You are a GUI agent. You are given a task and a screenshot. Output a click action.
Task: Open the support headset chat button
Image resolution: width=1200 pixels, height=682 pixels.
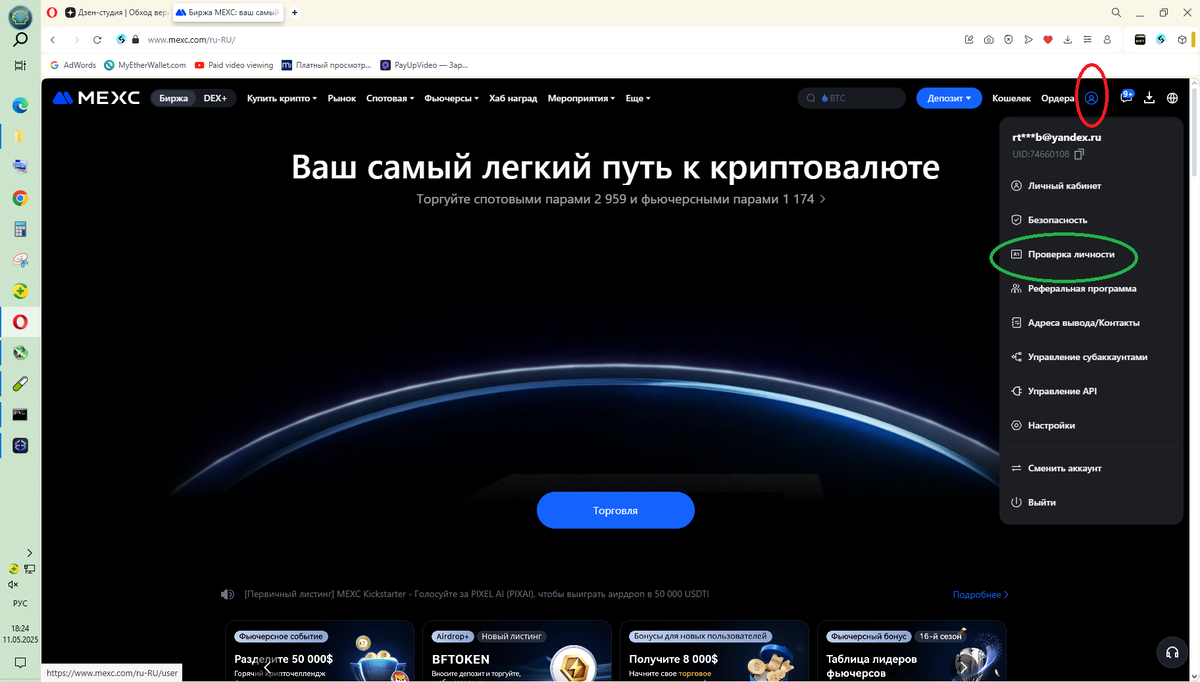(x=1172, y=652)
